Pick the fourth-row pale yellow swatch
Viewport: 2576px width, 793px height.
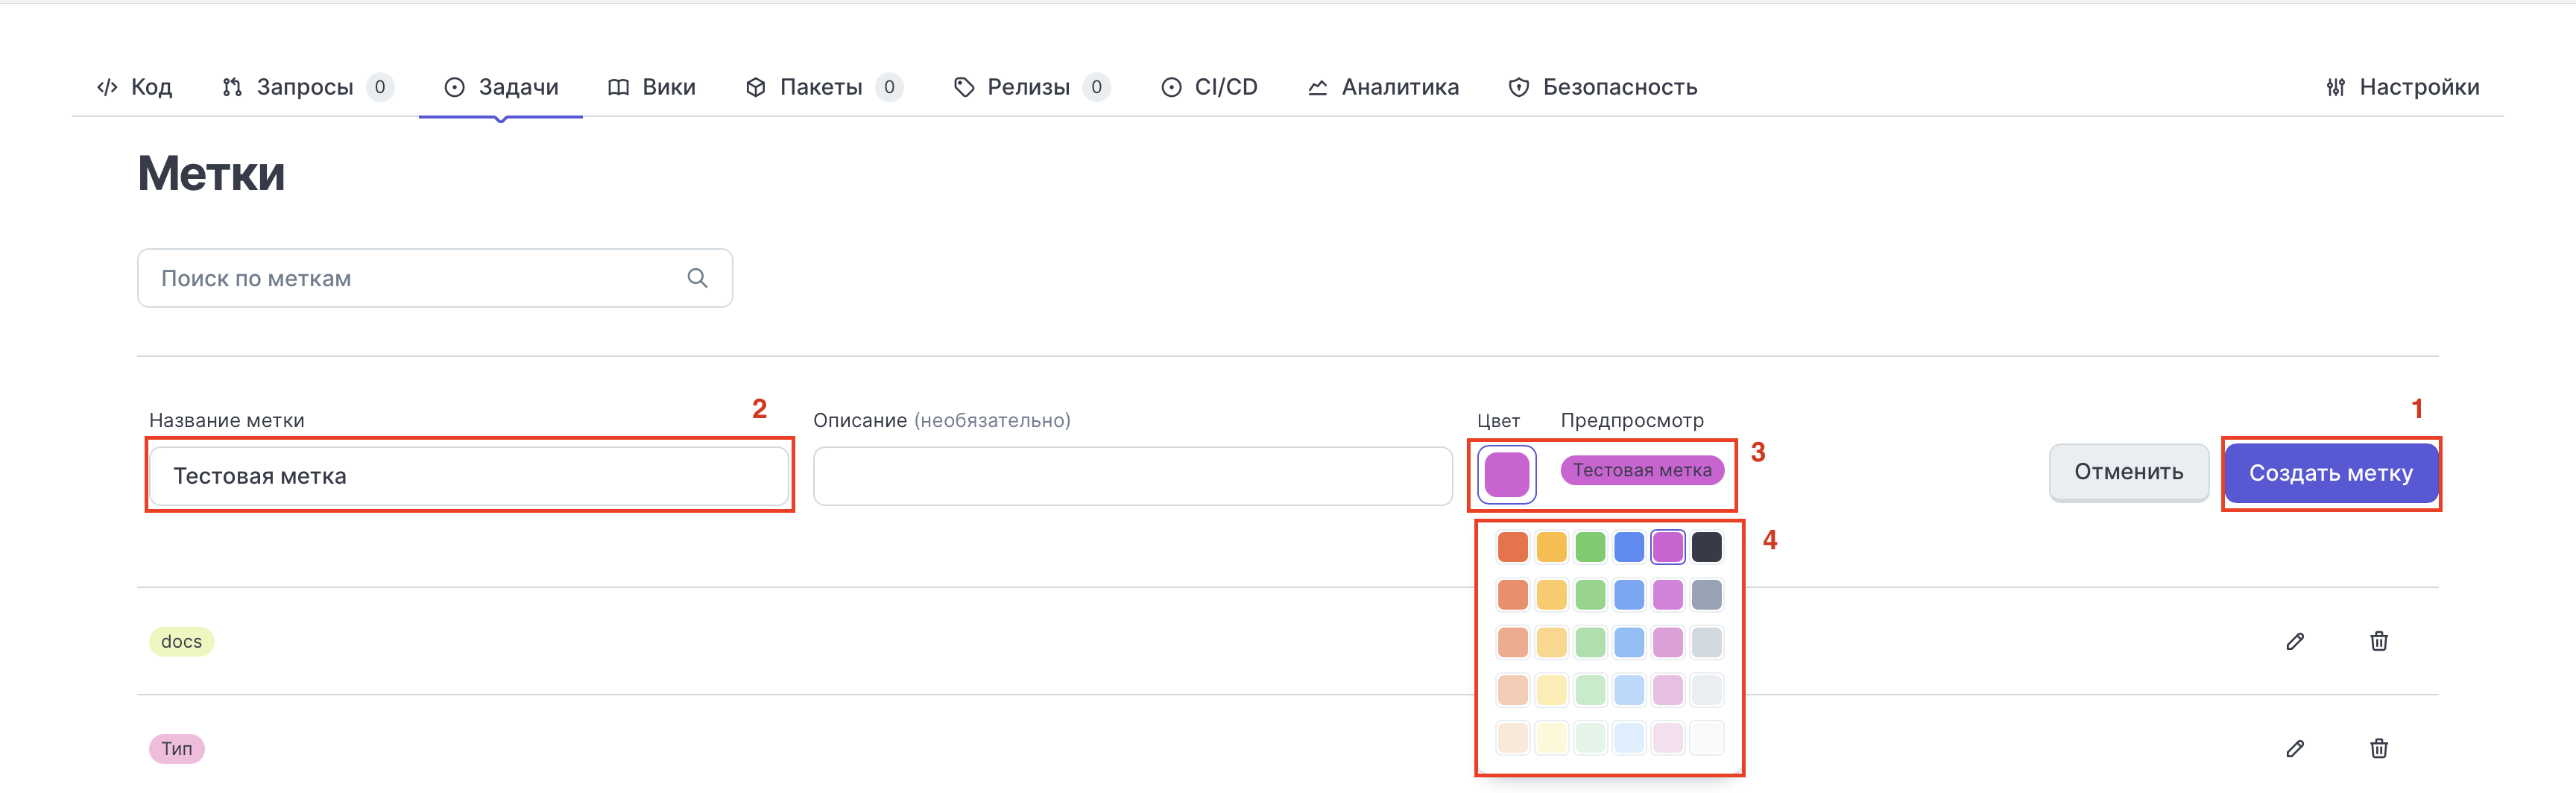pos(1551,690)
